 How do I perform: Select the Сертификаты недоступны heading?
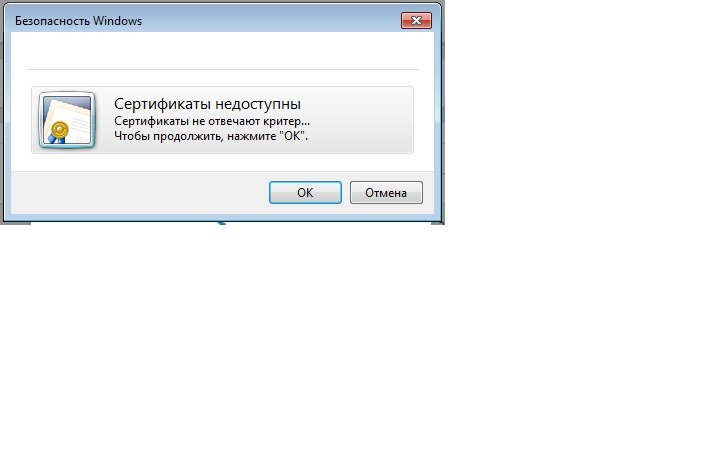pyautogui.click(x=207, y=104)
